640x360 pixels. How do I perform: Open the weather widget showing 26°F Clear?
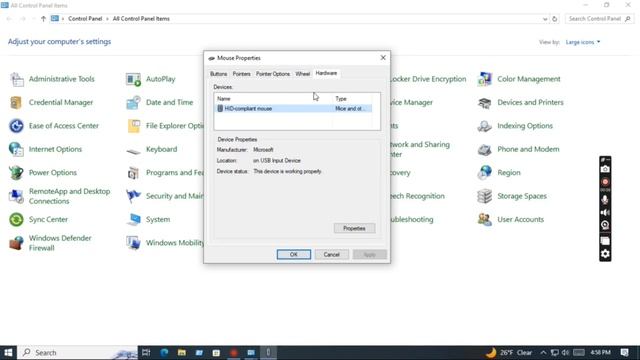(509, 353)
